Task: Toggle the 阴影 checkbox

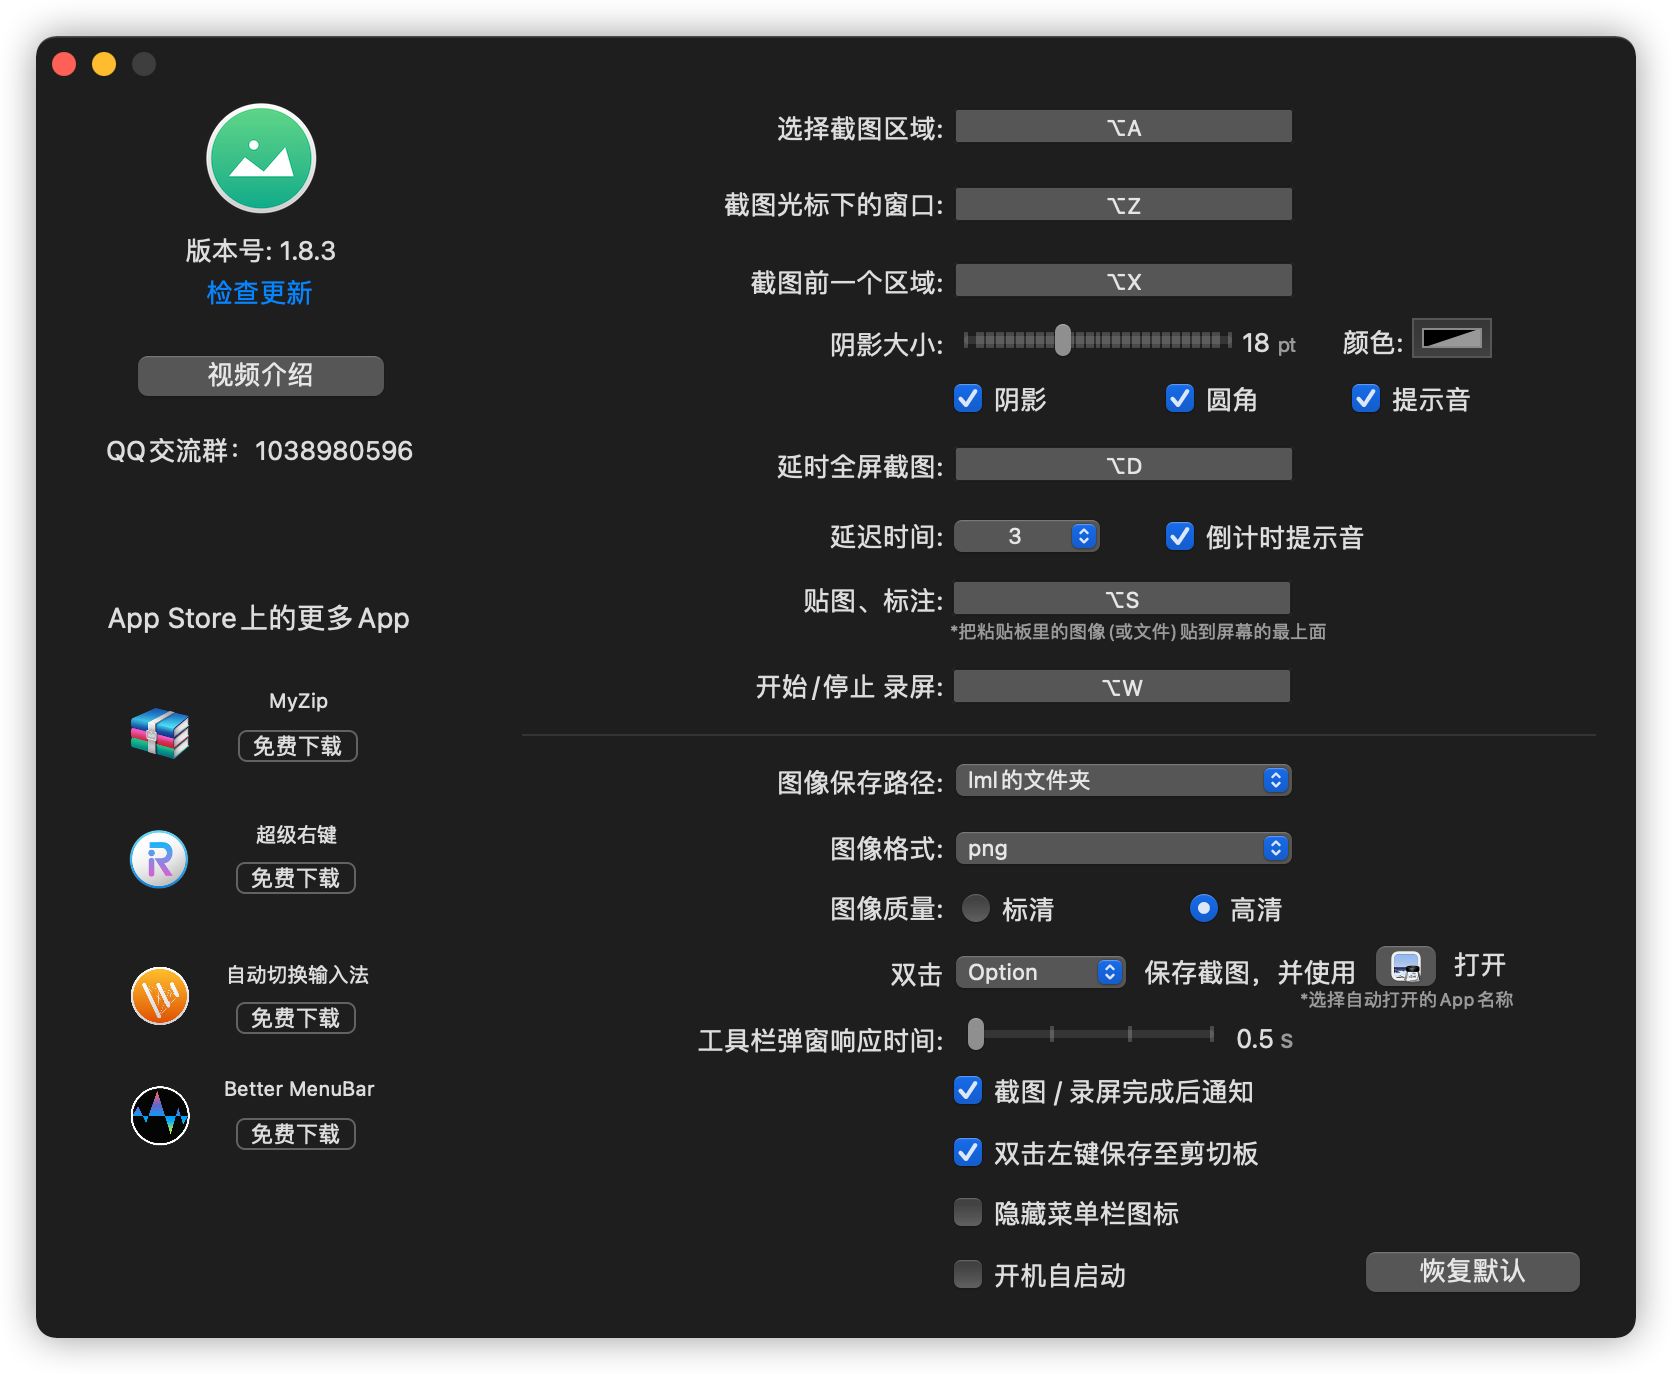Action: coord(966,399)
